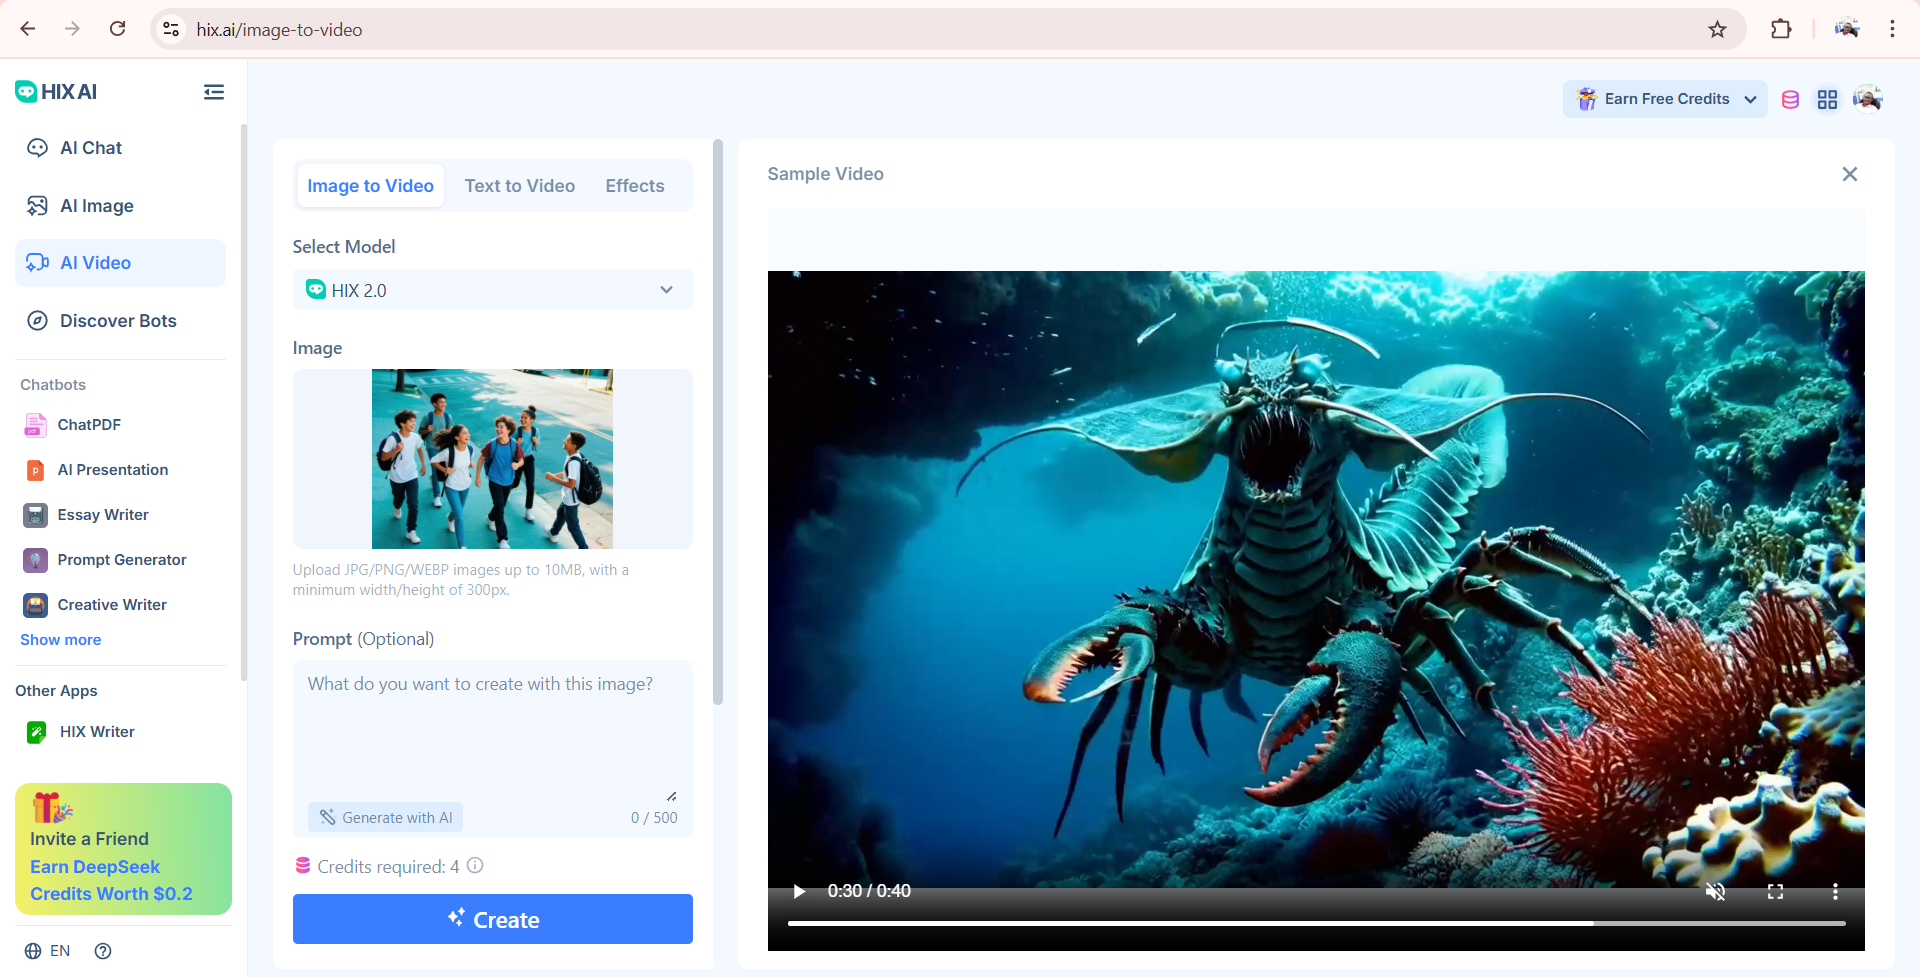Open the Essay Writer chatbot
This screenshot has height=977, width=1920.
coord(101,514)
